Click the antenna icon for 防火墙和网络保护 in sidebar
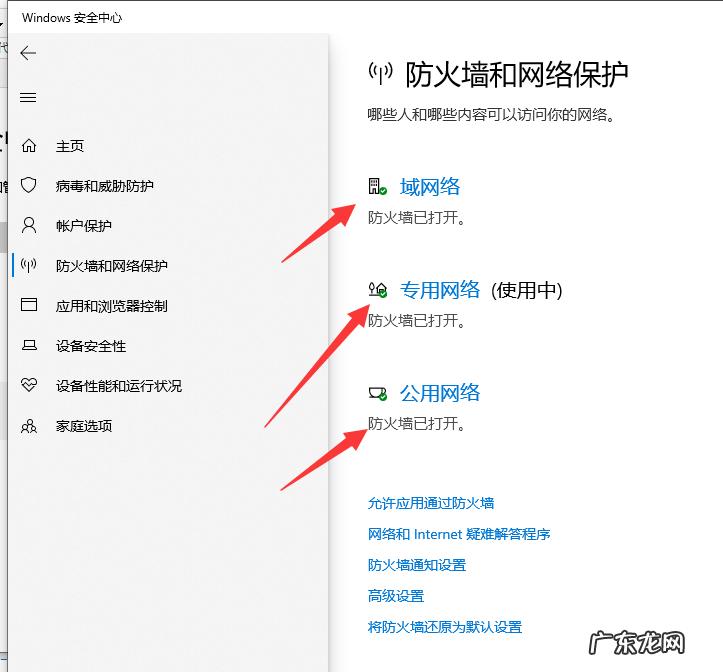Viewport: 723px width, 672px height. tap(29, 265)
